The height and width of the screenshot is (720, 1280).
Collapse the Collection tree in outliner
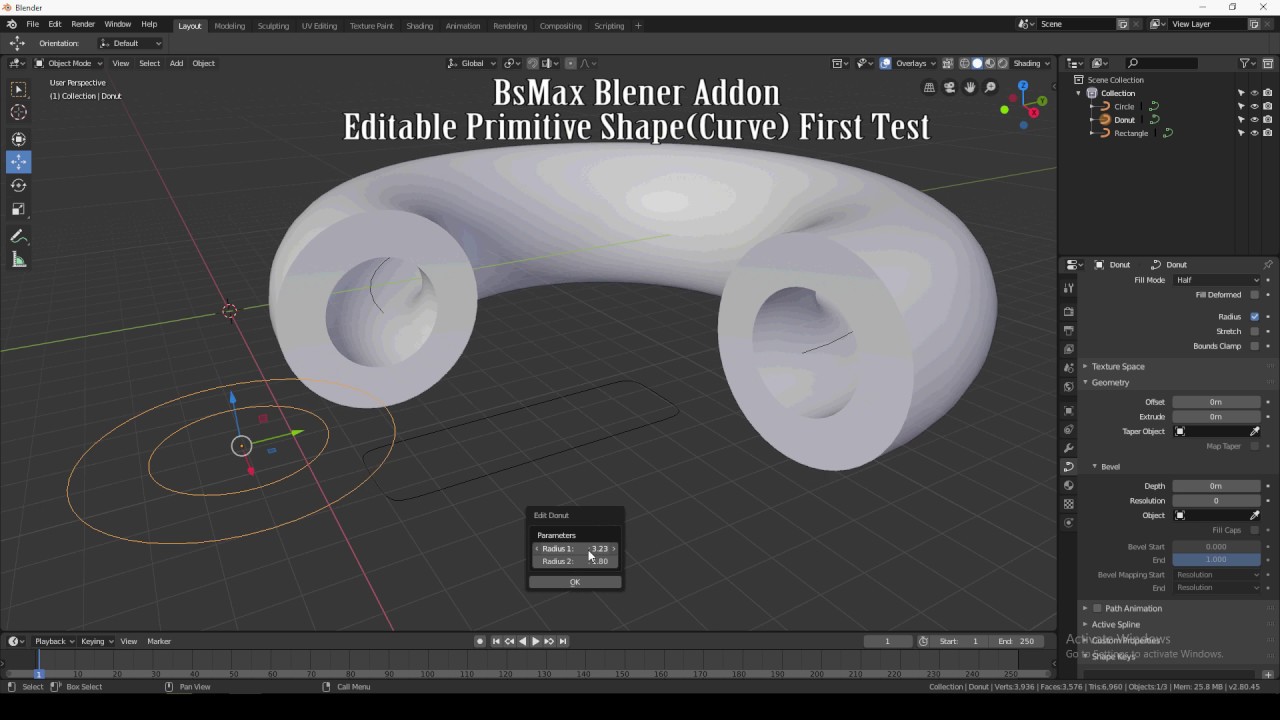tap(1079, 93)
